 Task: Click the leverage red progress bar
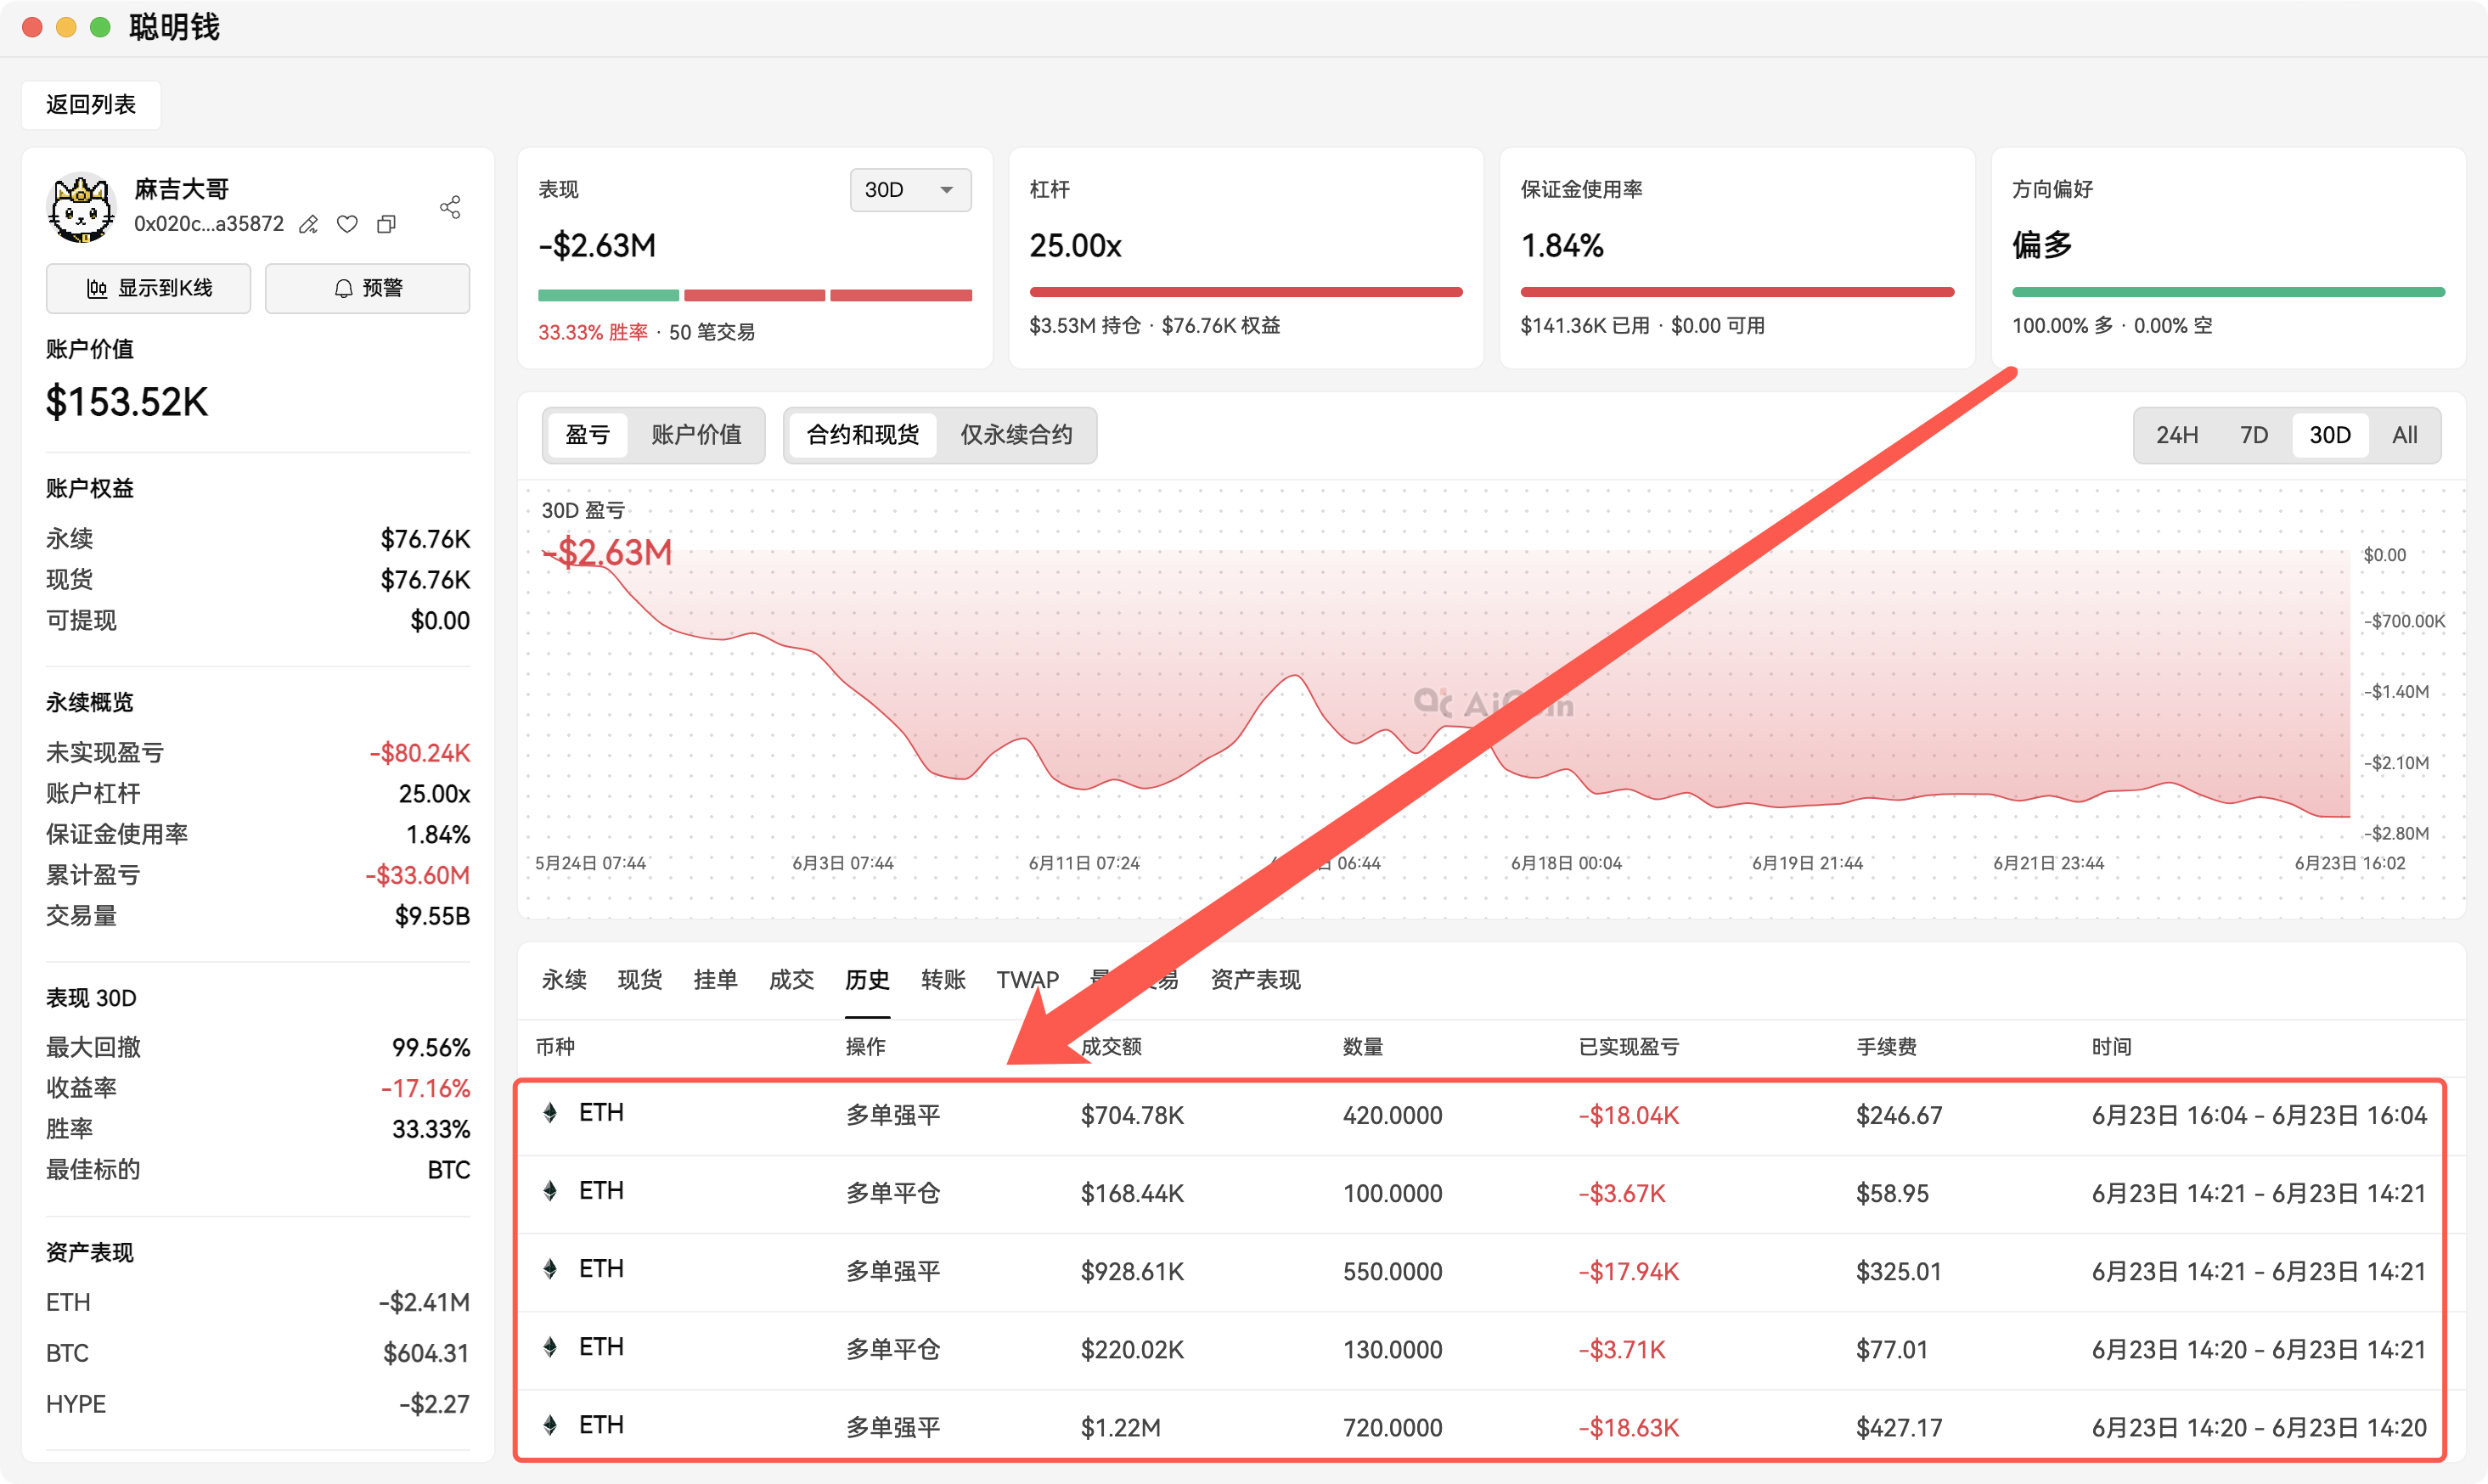click(1246, 292)
